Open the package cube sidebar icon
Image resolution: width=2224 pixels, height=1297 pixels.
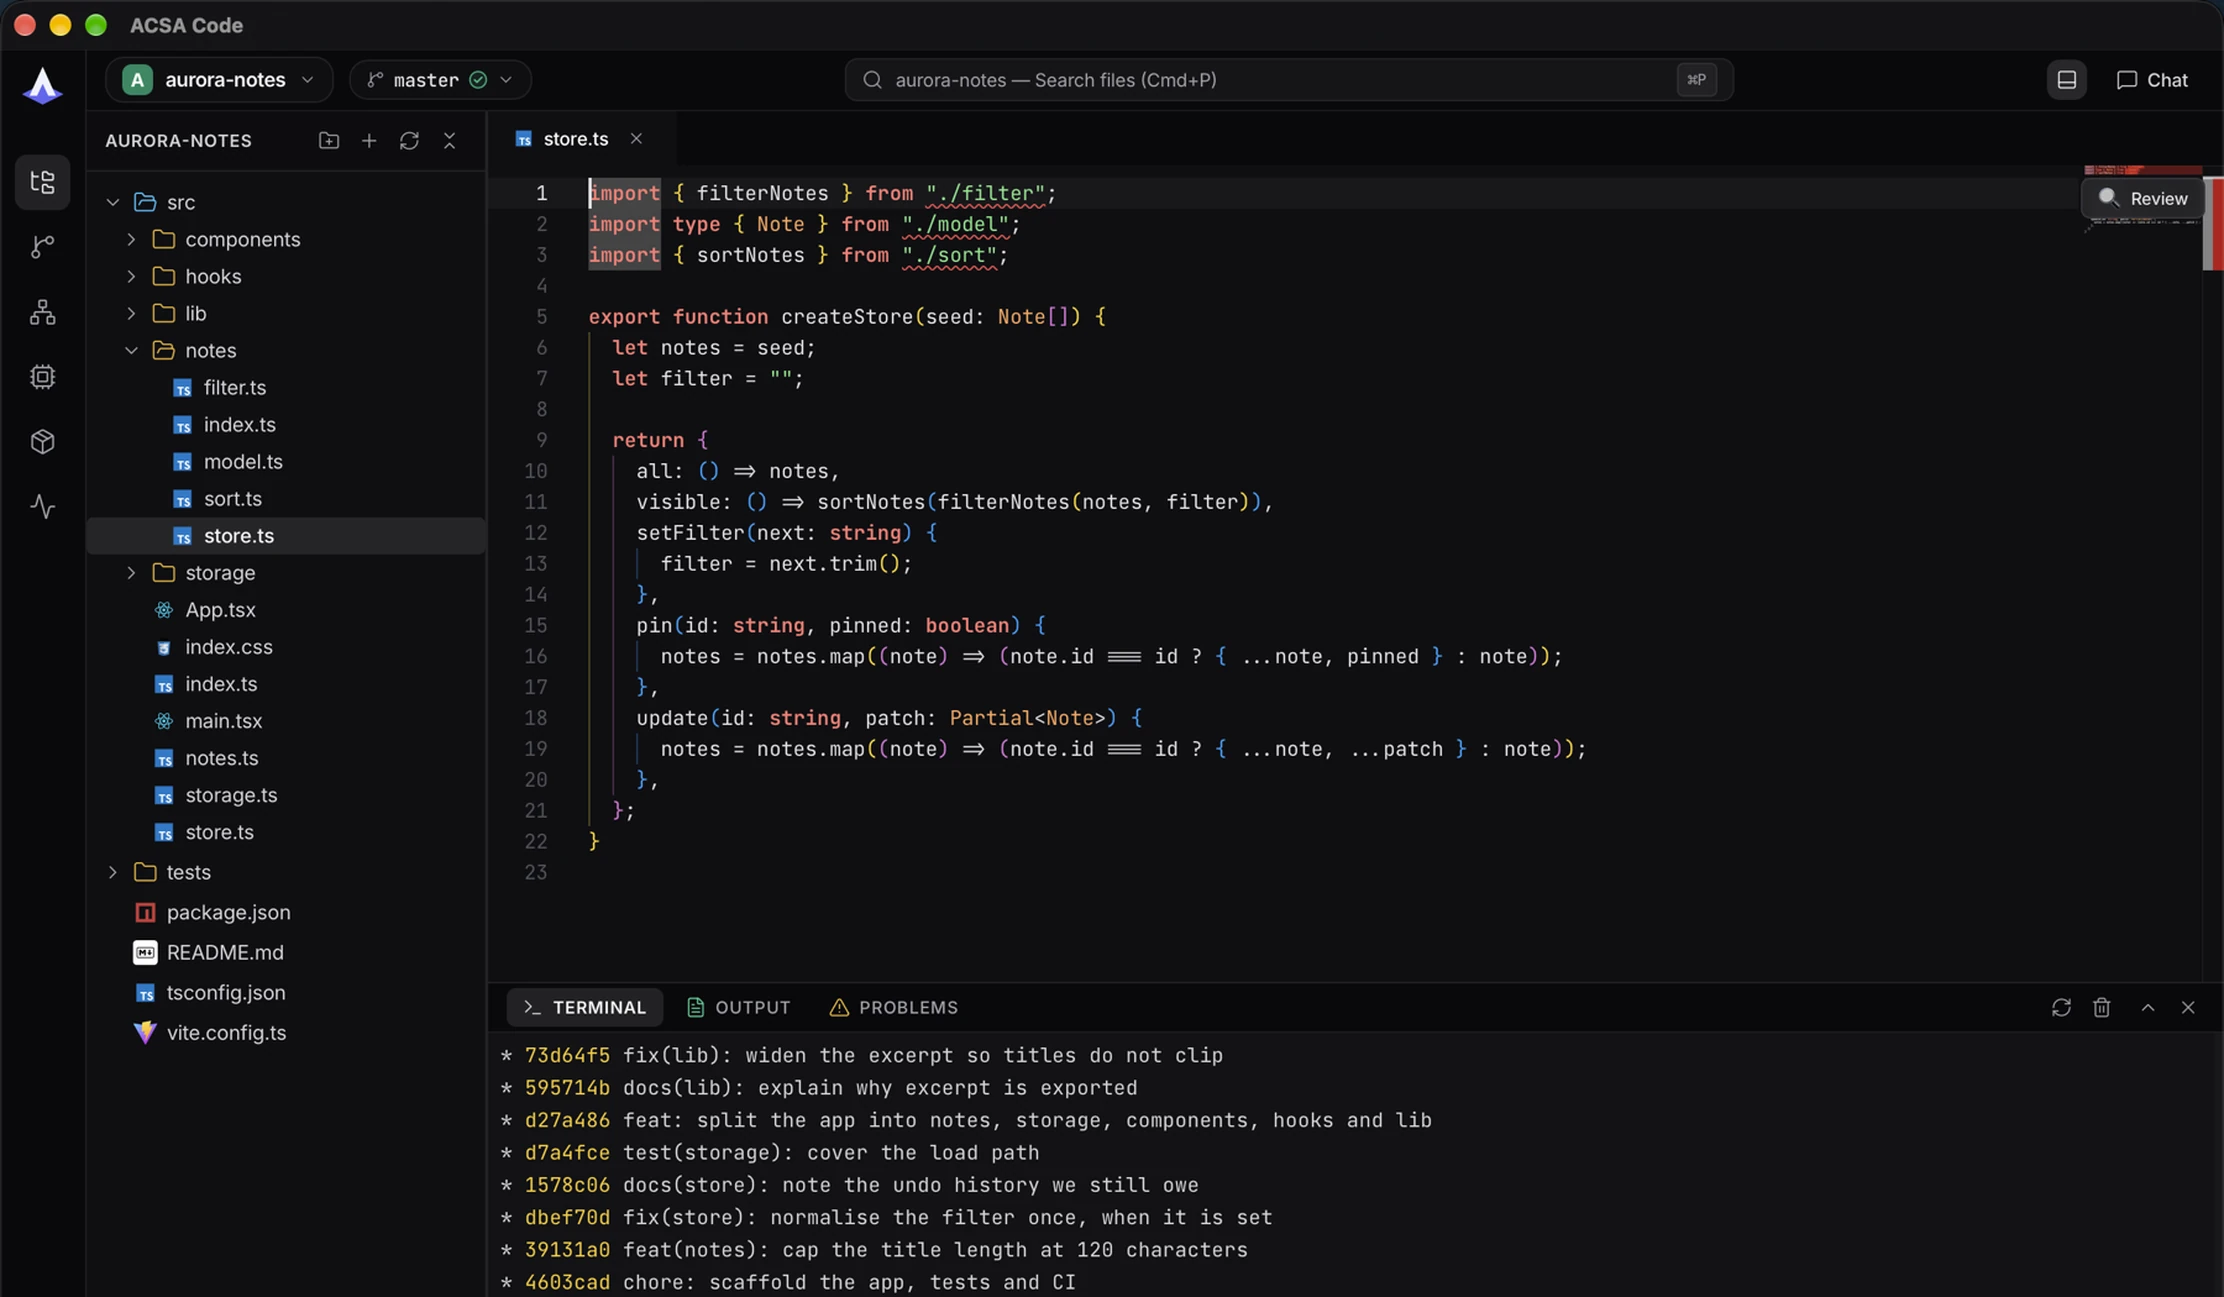[42, 442]
